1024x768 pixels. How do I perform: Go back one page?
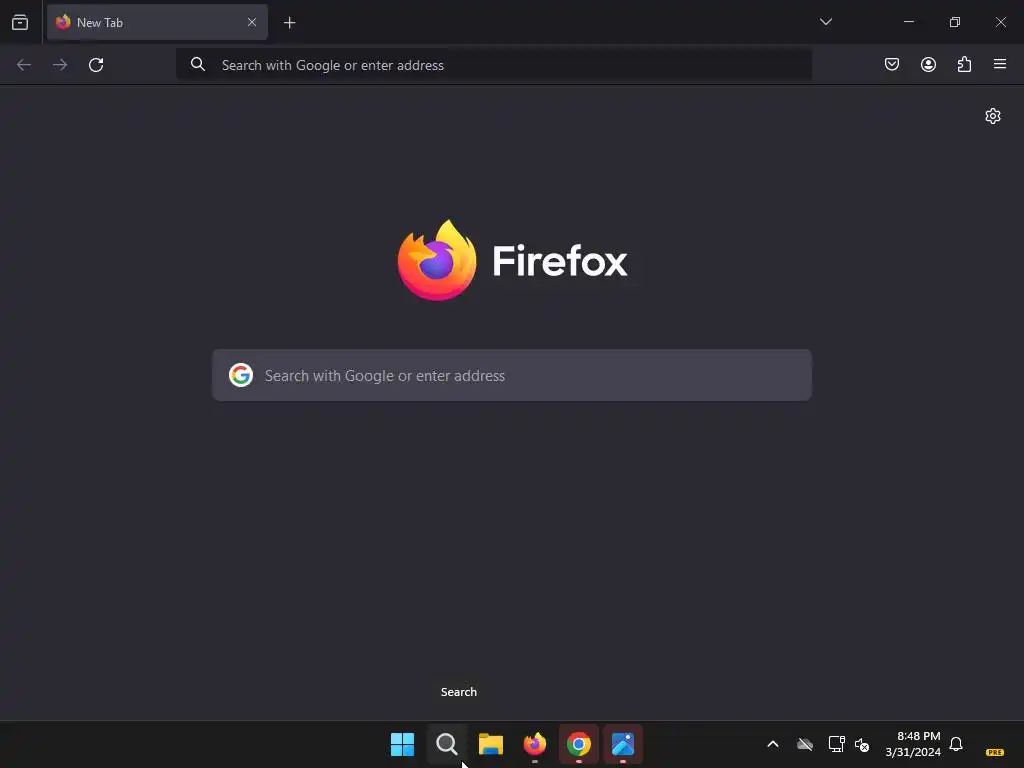click(24, 65)
